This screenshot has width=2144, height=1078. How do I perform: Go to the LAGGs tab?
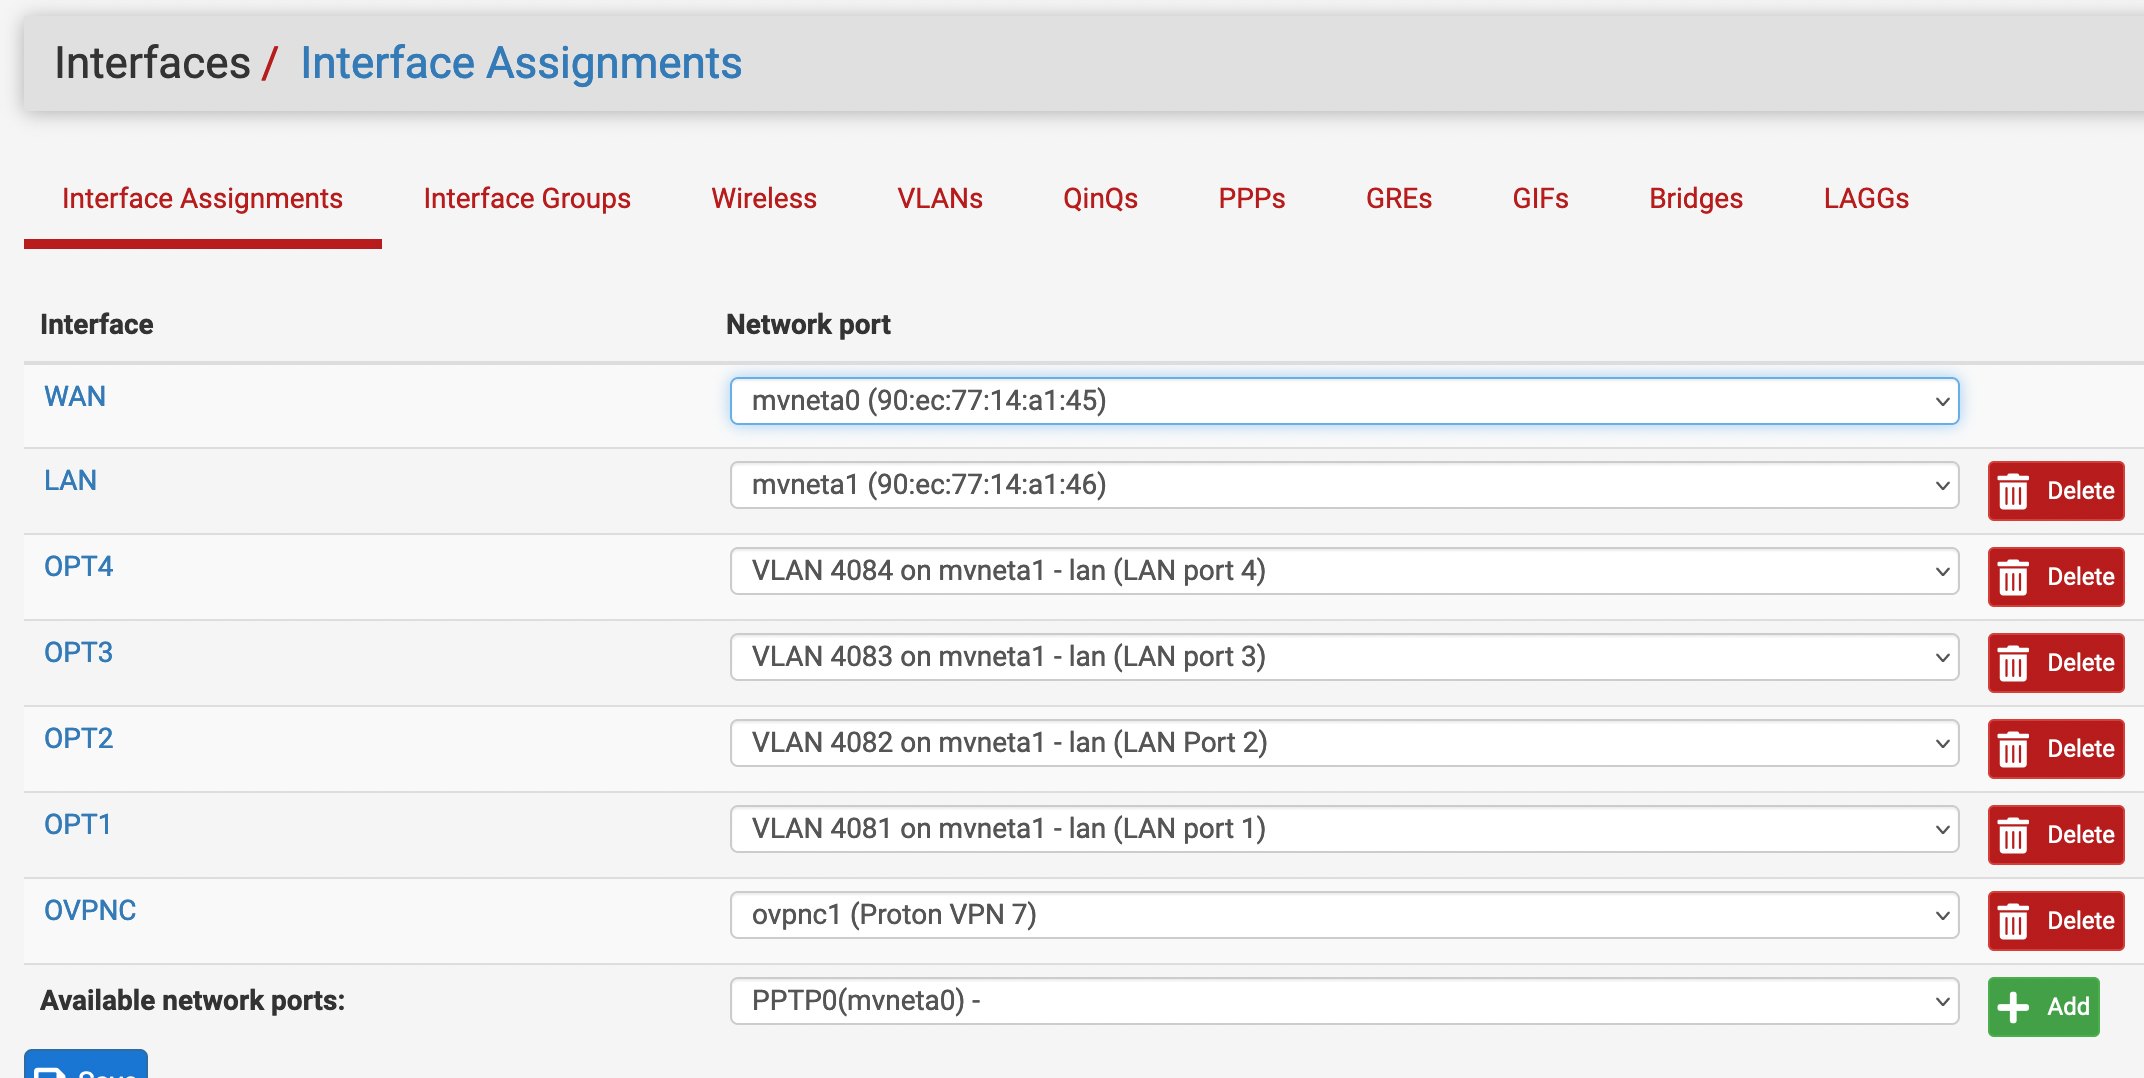(x=1865, y=199)
